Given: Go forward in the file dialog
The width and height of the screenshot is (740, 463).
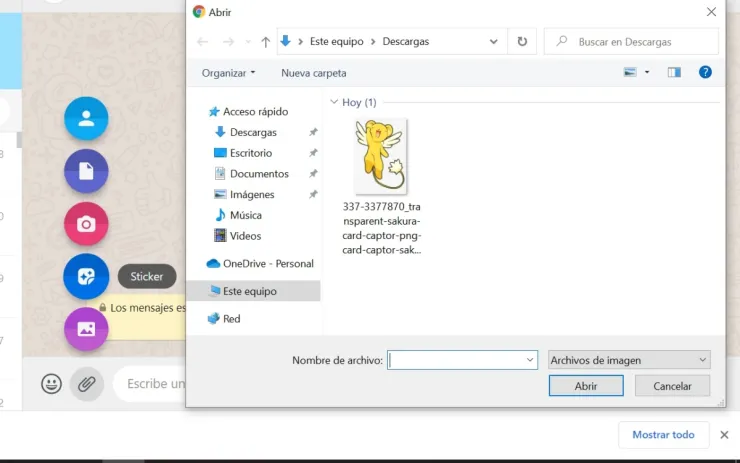Looking at the screenshot, I should coord(228,42).
